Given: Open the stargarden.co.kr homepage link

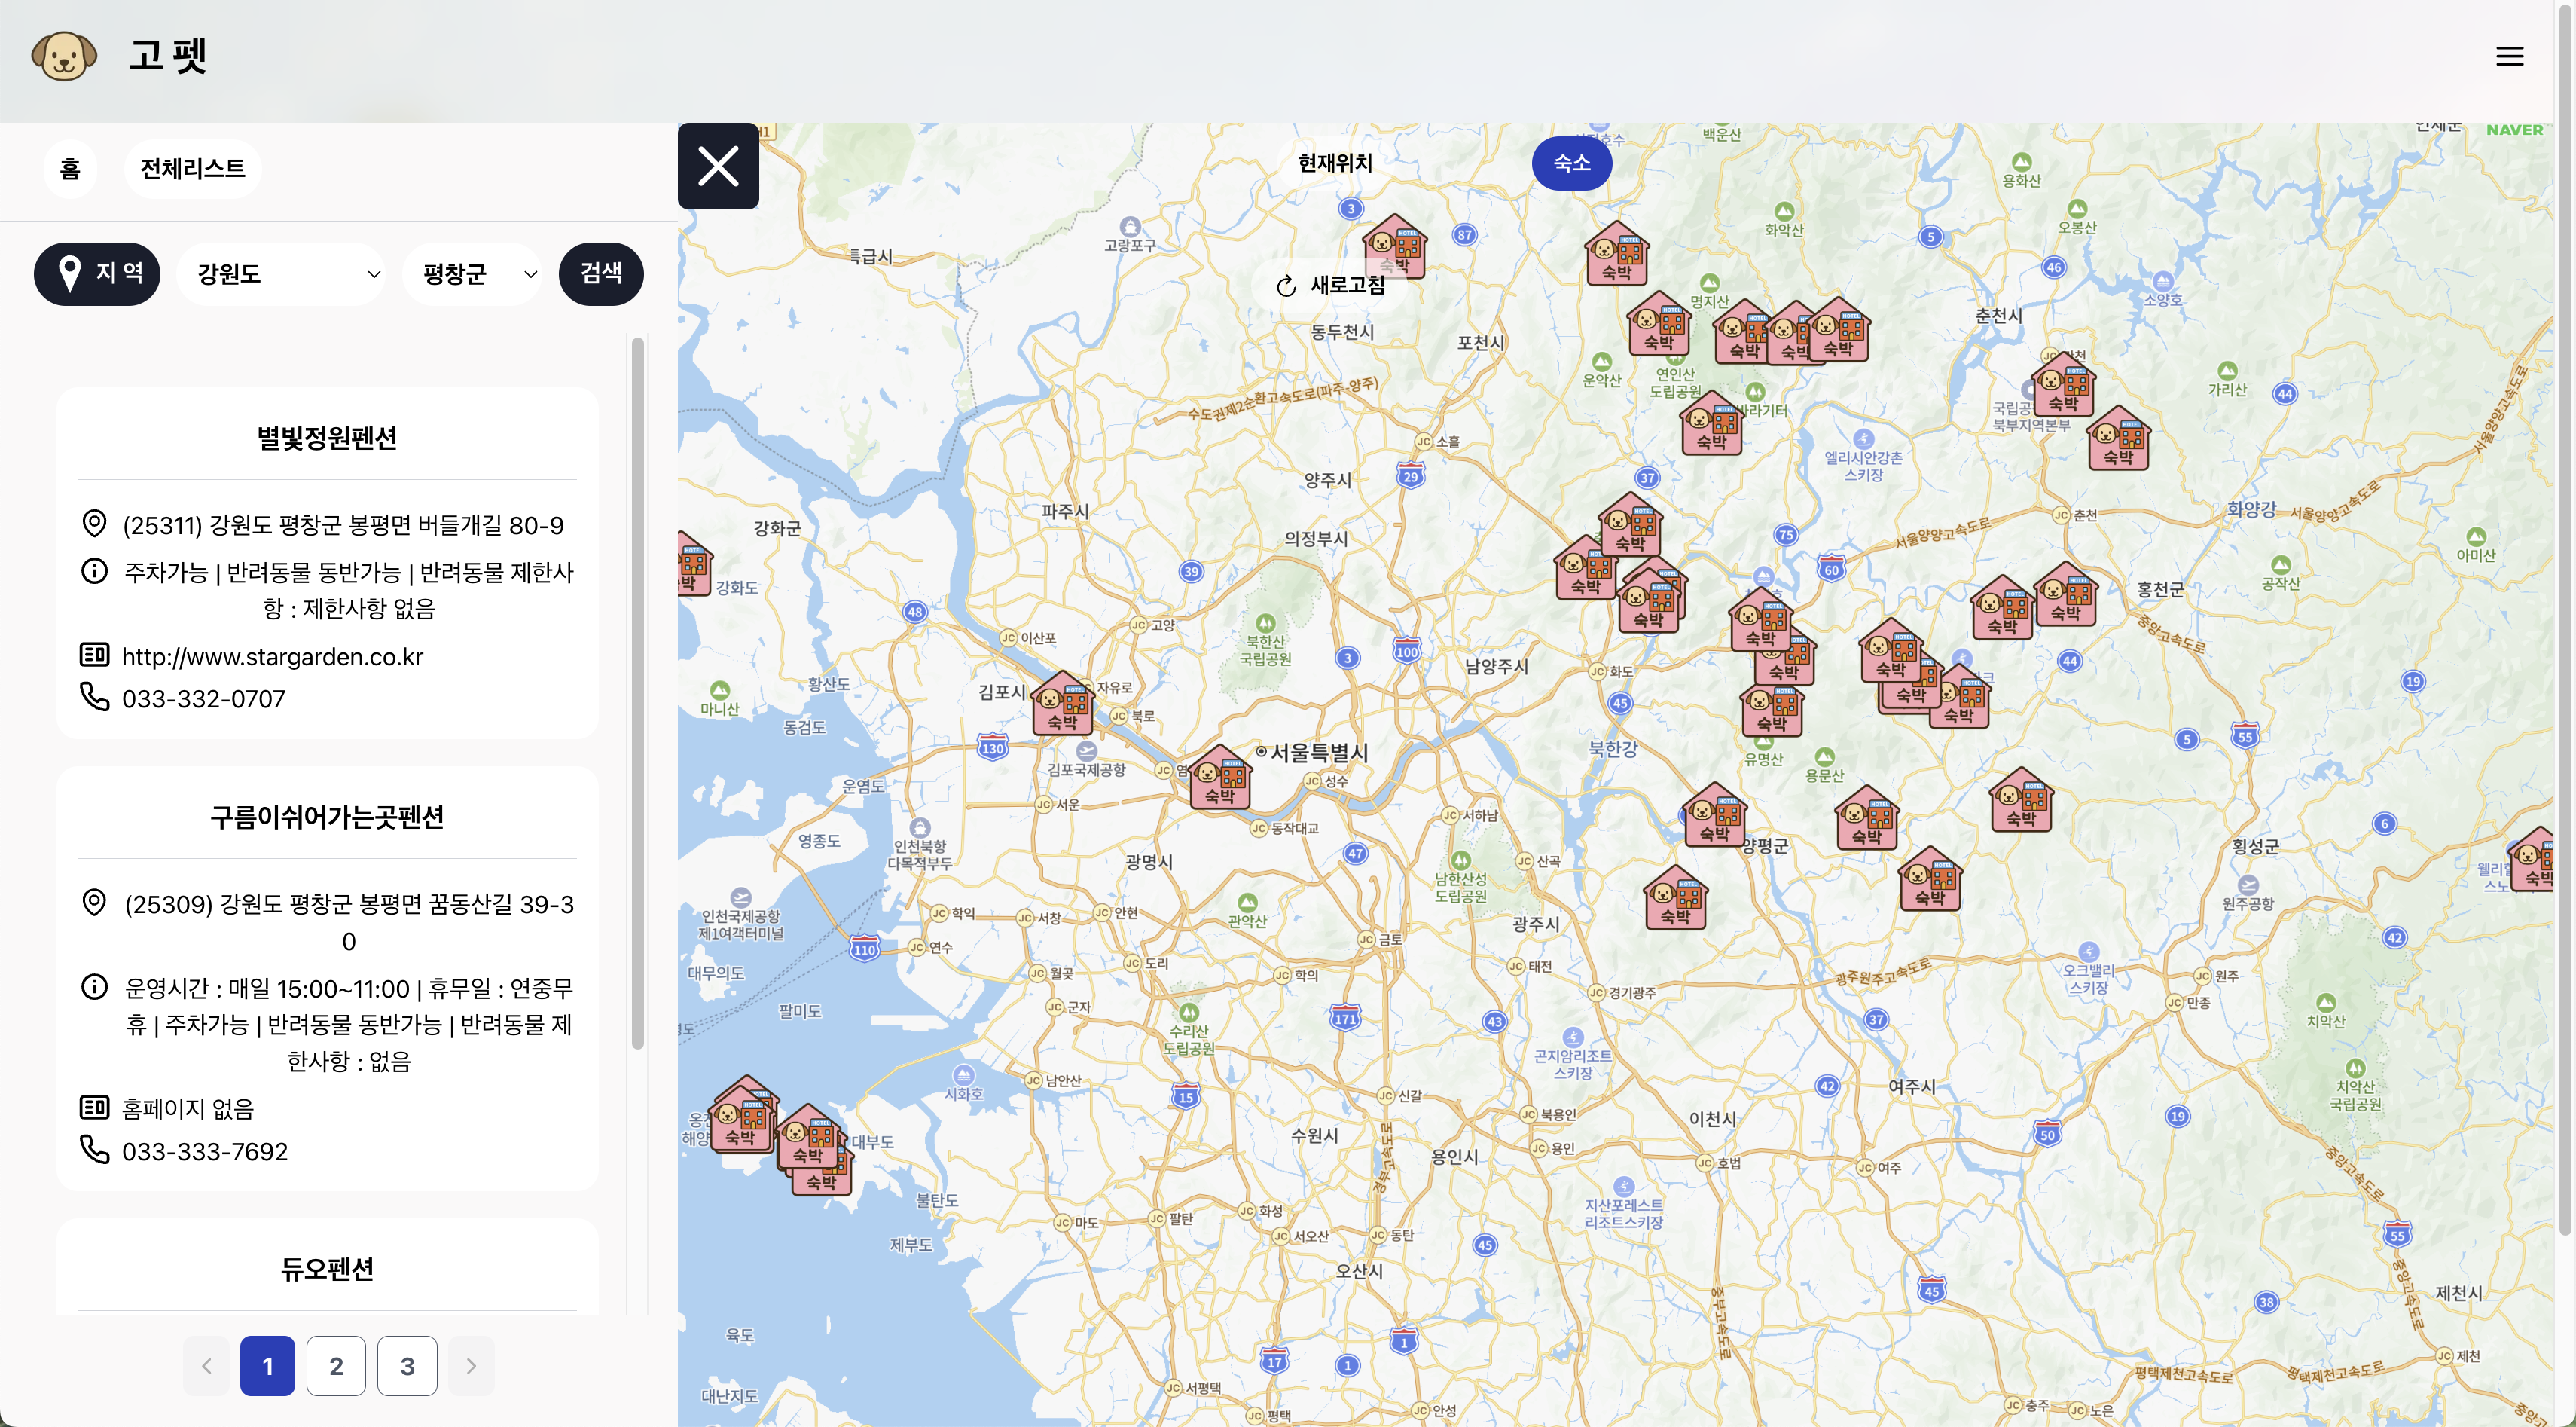Looking at the screenshot, I should tap(272, 656).
